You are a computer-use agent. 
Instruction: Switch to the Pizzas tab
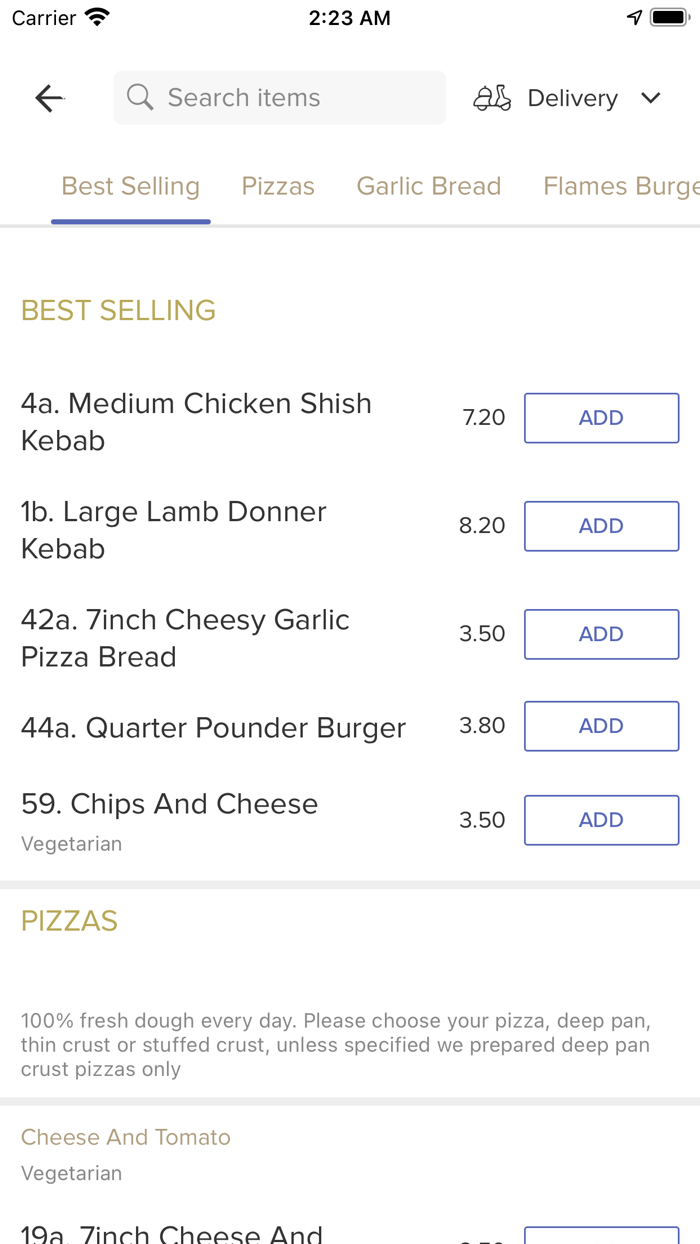(x=278, y=186)
